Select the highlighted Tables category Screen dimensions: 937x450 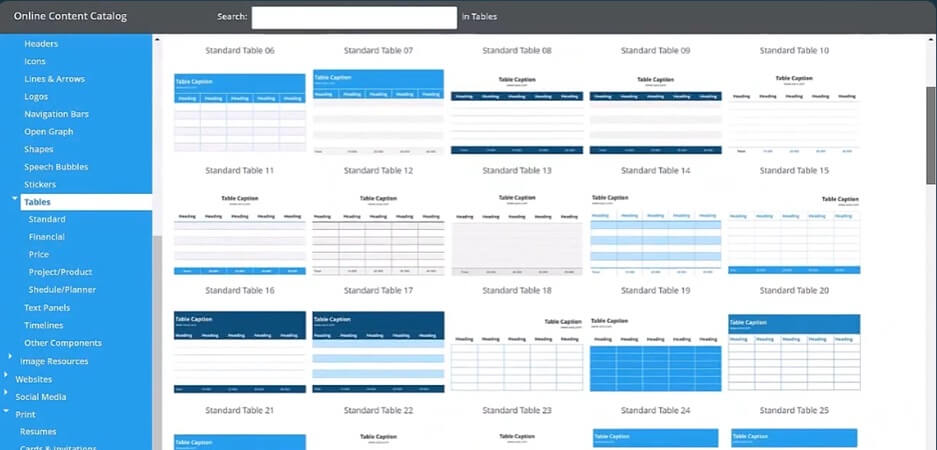[86, 202]
